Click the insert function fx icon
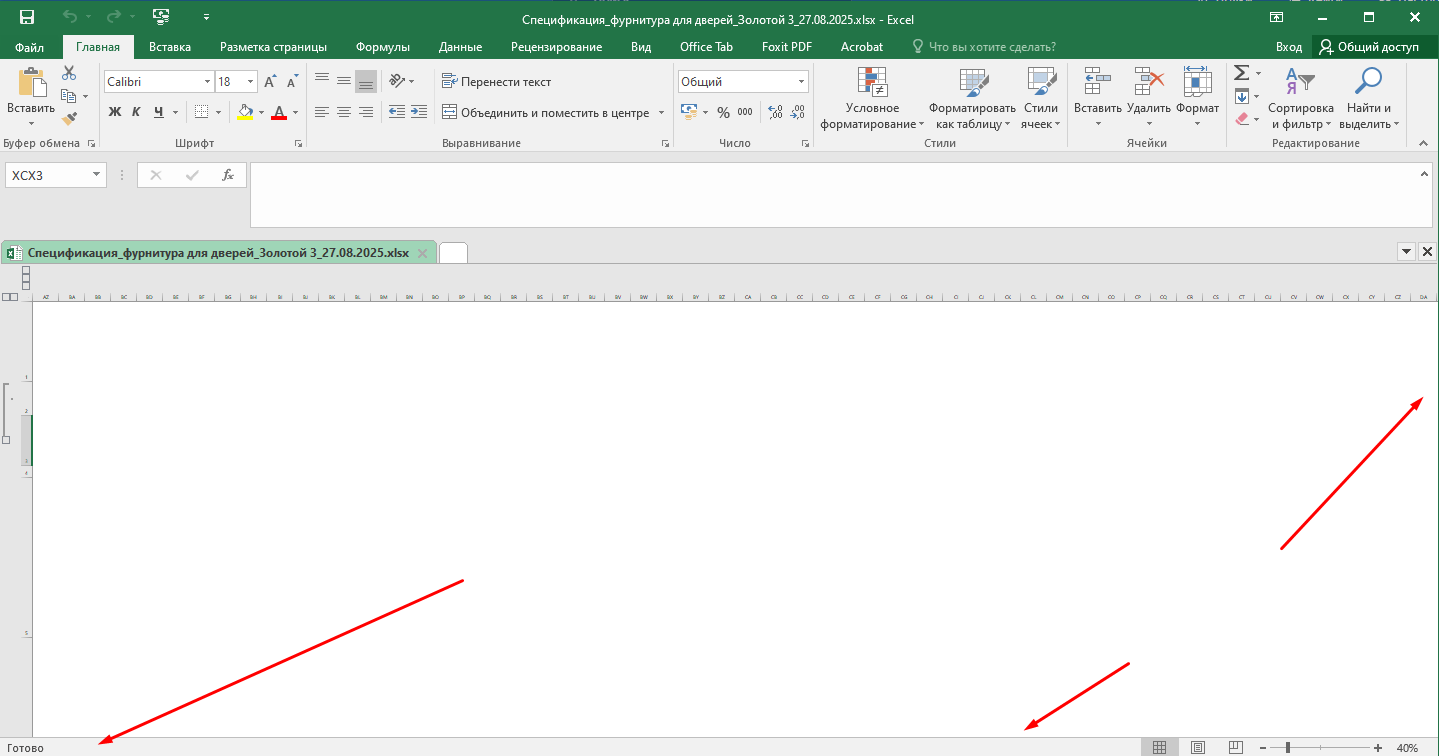The height and width of the screenshot is (756, 1439). (228, 175)
